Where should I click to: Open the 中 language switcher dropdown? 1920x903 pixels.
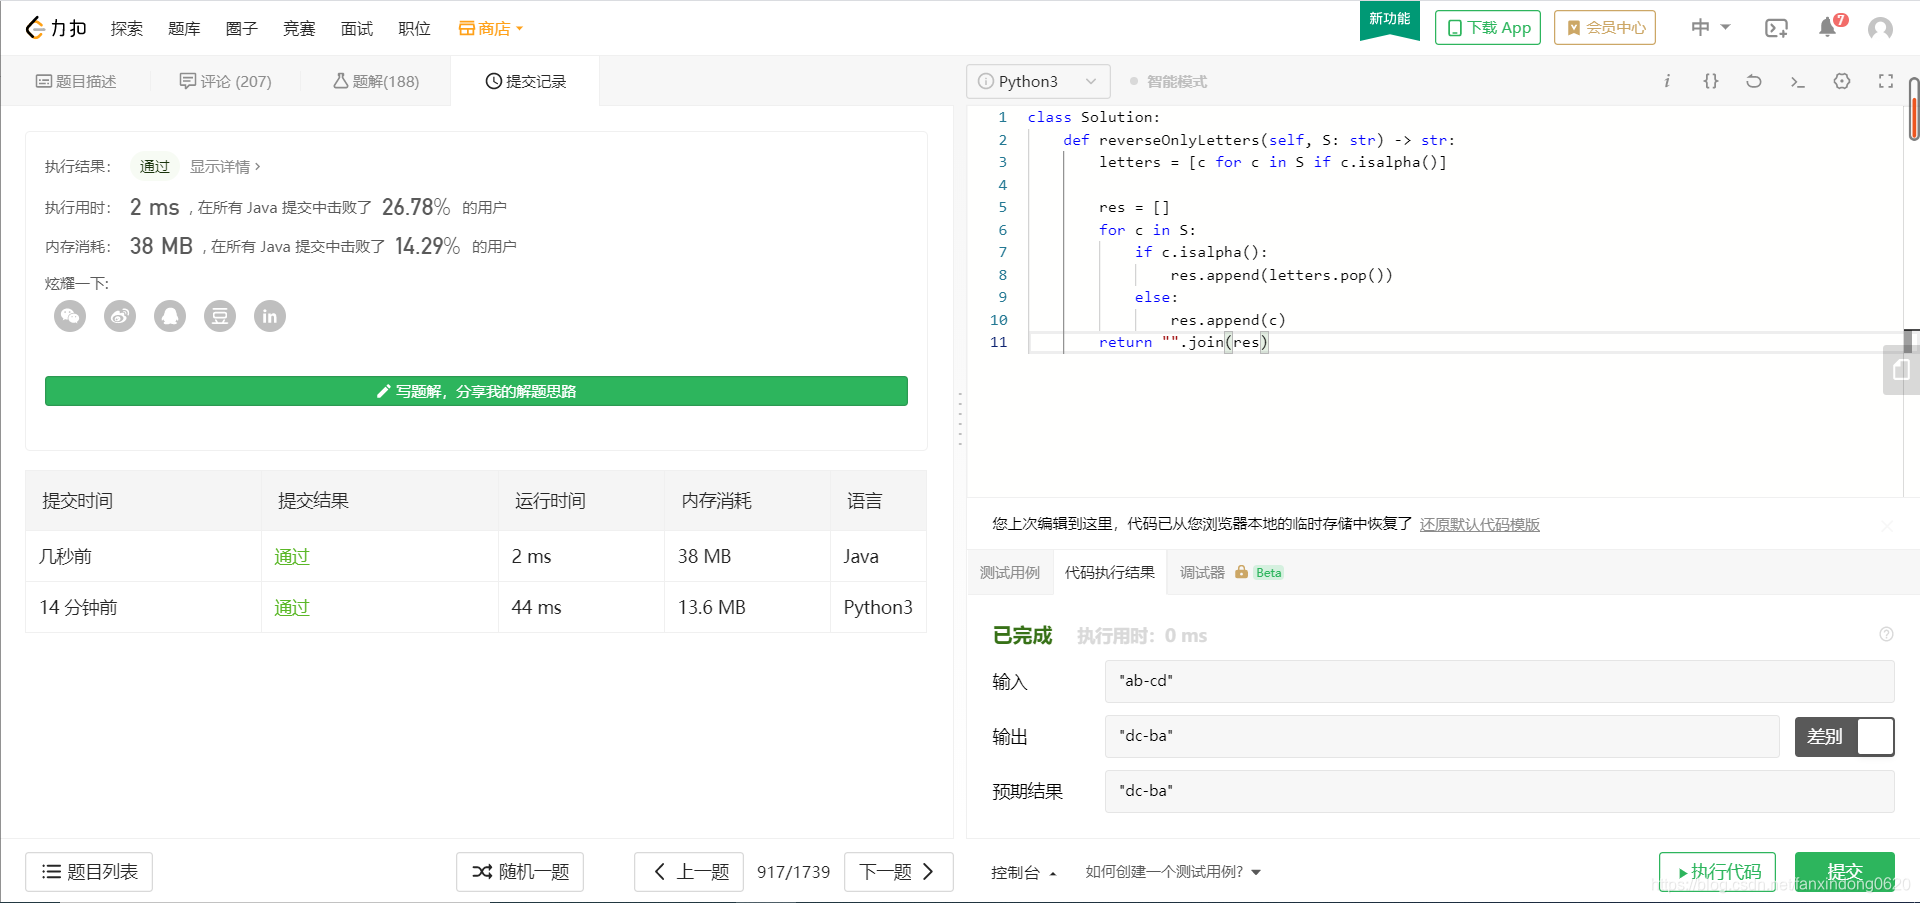[1710, 27]
